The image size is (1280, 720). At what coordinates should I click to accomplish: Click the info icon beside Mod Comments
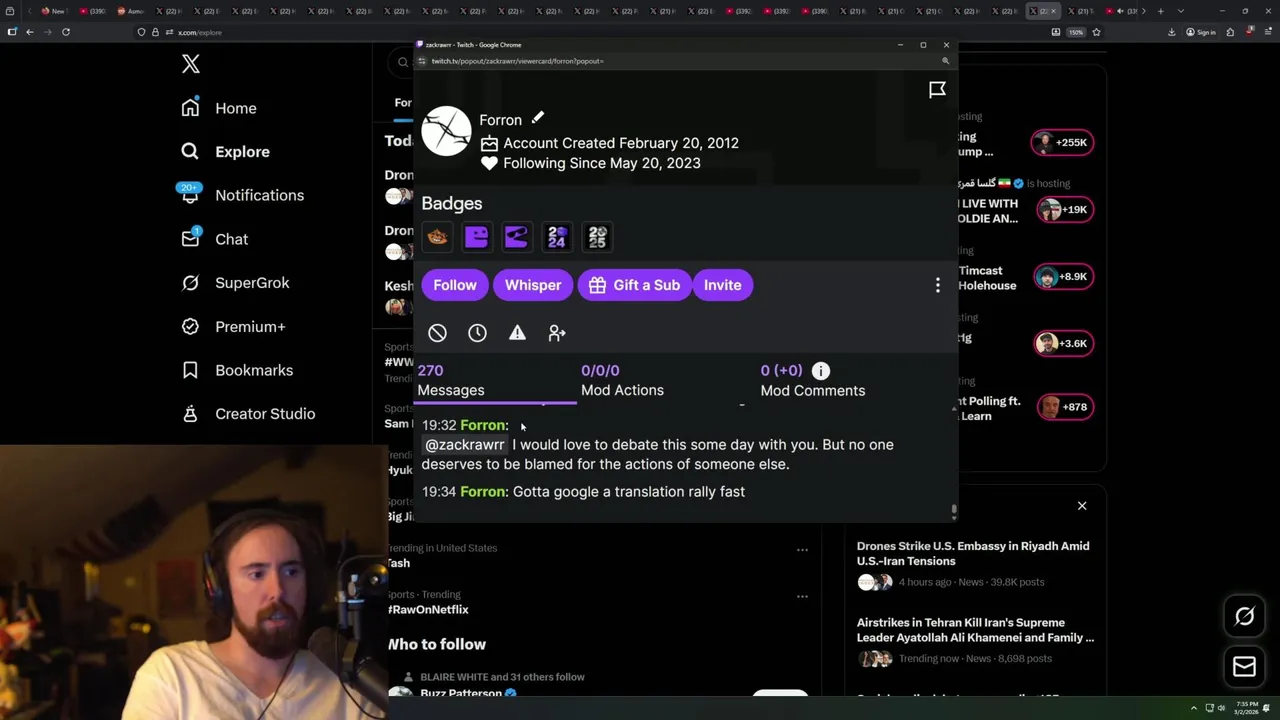click(x=821, y=371)
